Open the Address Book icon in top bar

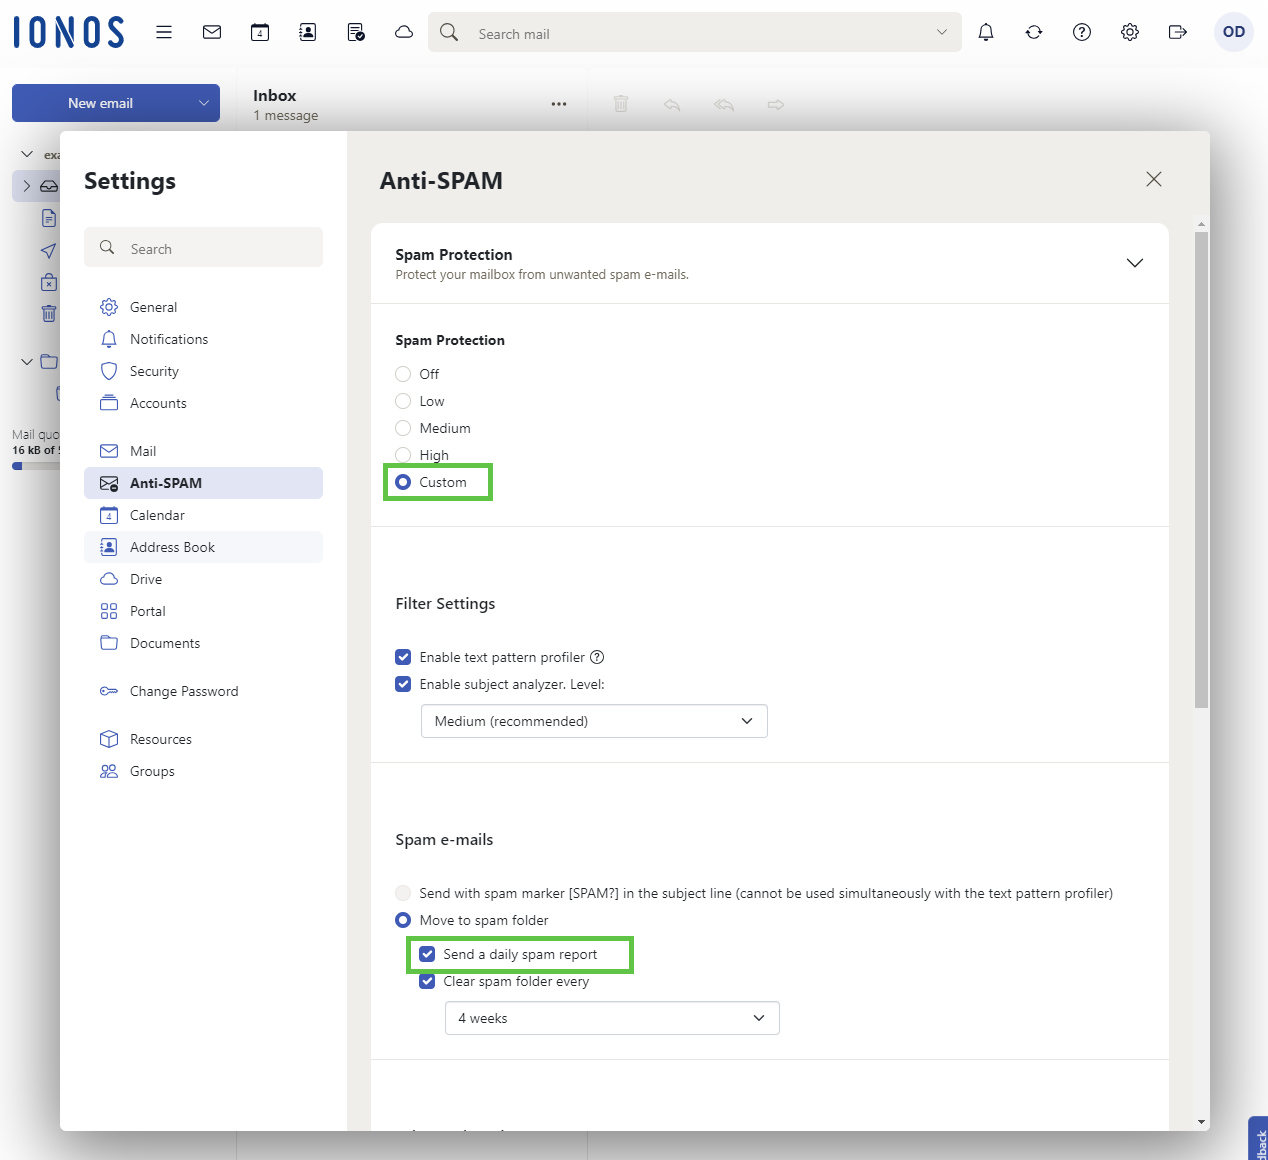(x=308, y=32)
